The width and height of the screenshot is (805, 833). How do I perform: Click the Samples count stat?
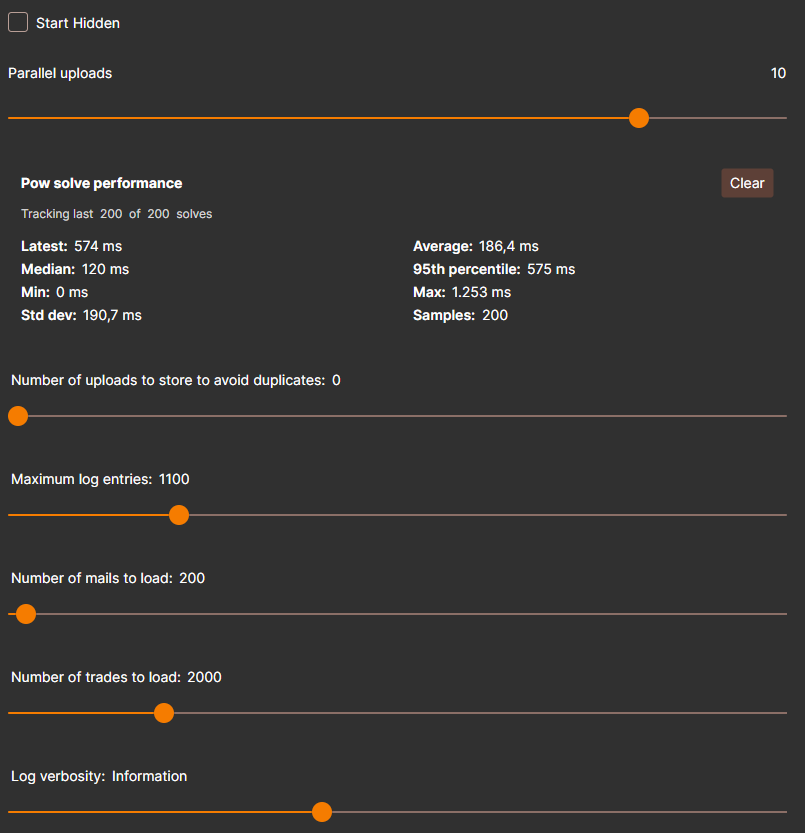(460, 315)
